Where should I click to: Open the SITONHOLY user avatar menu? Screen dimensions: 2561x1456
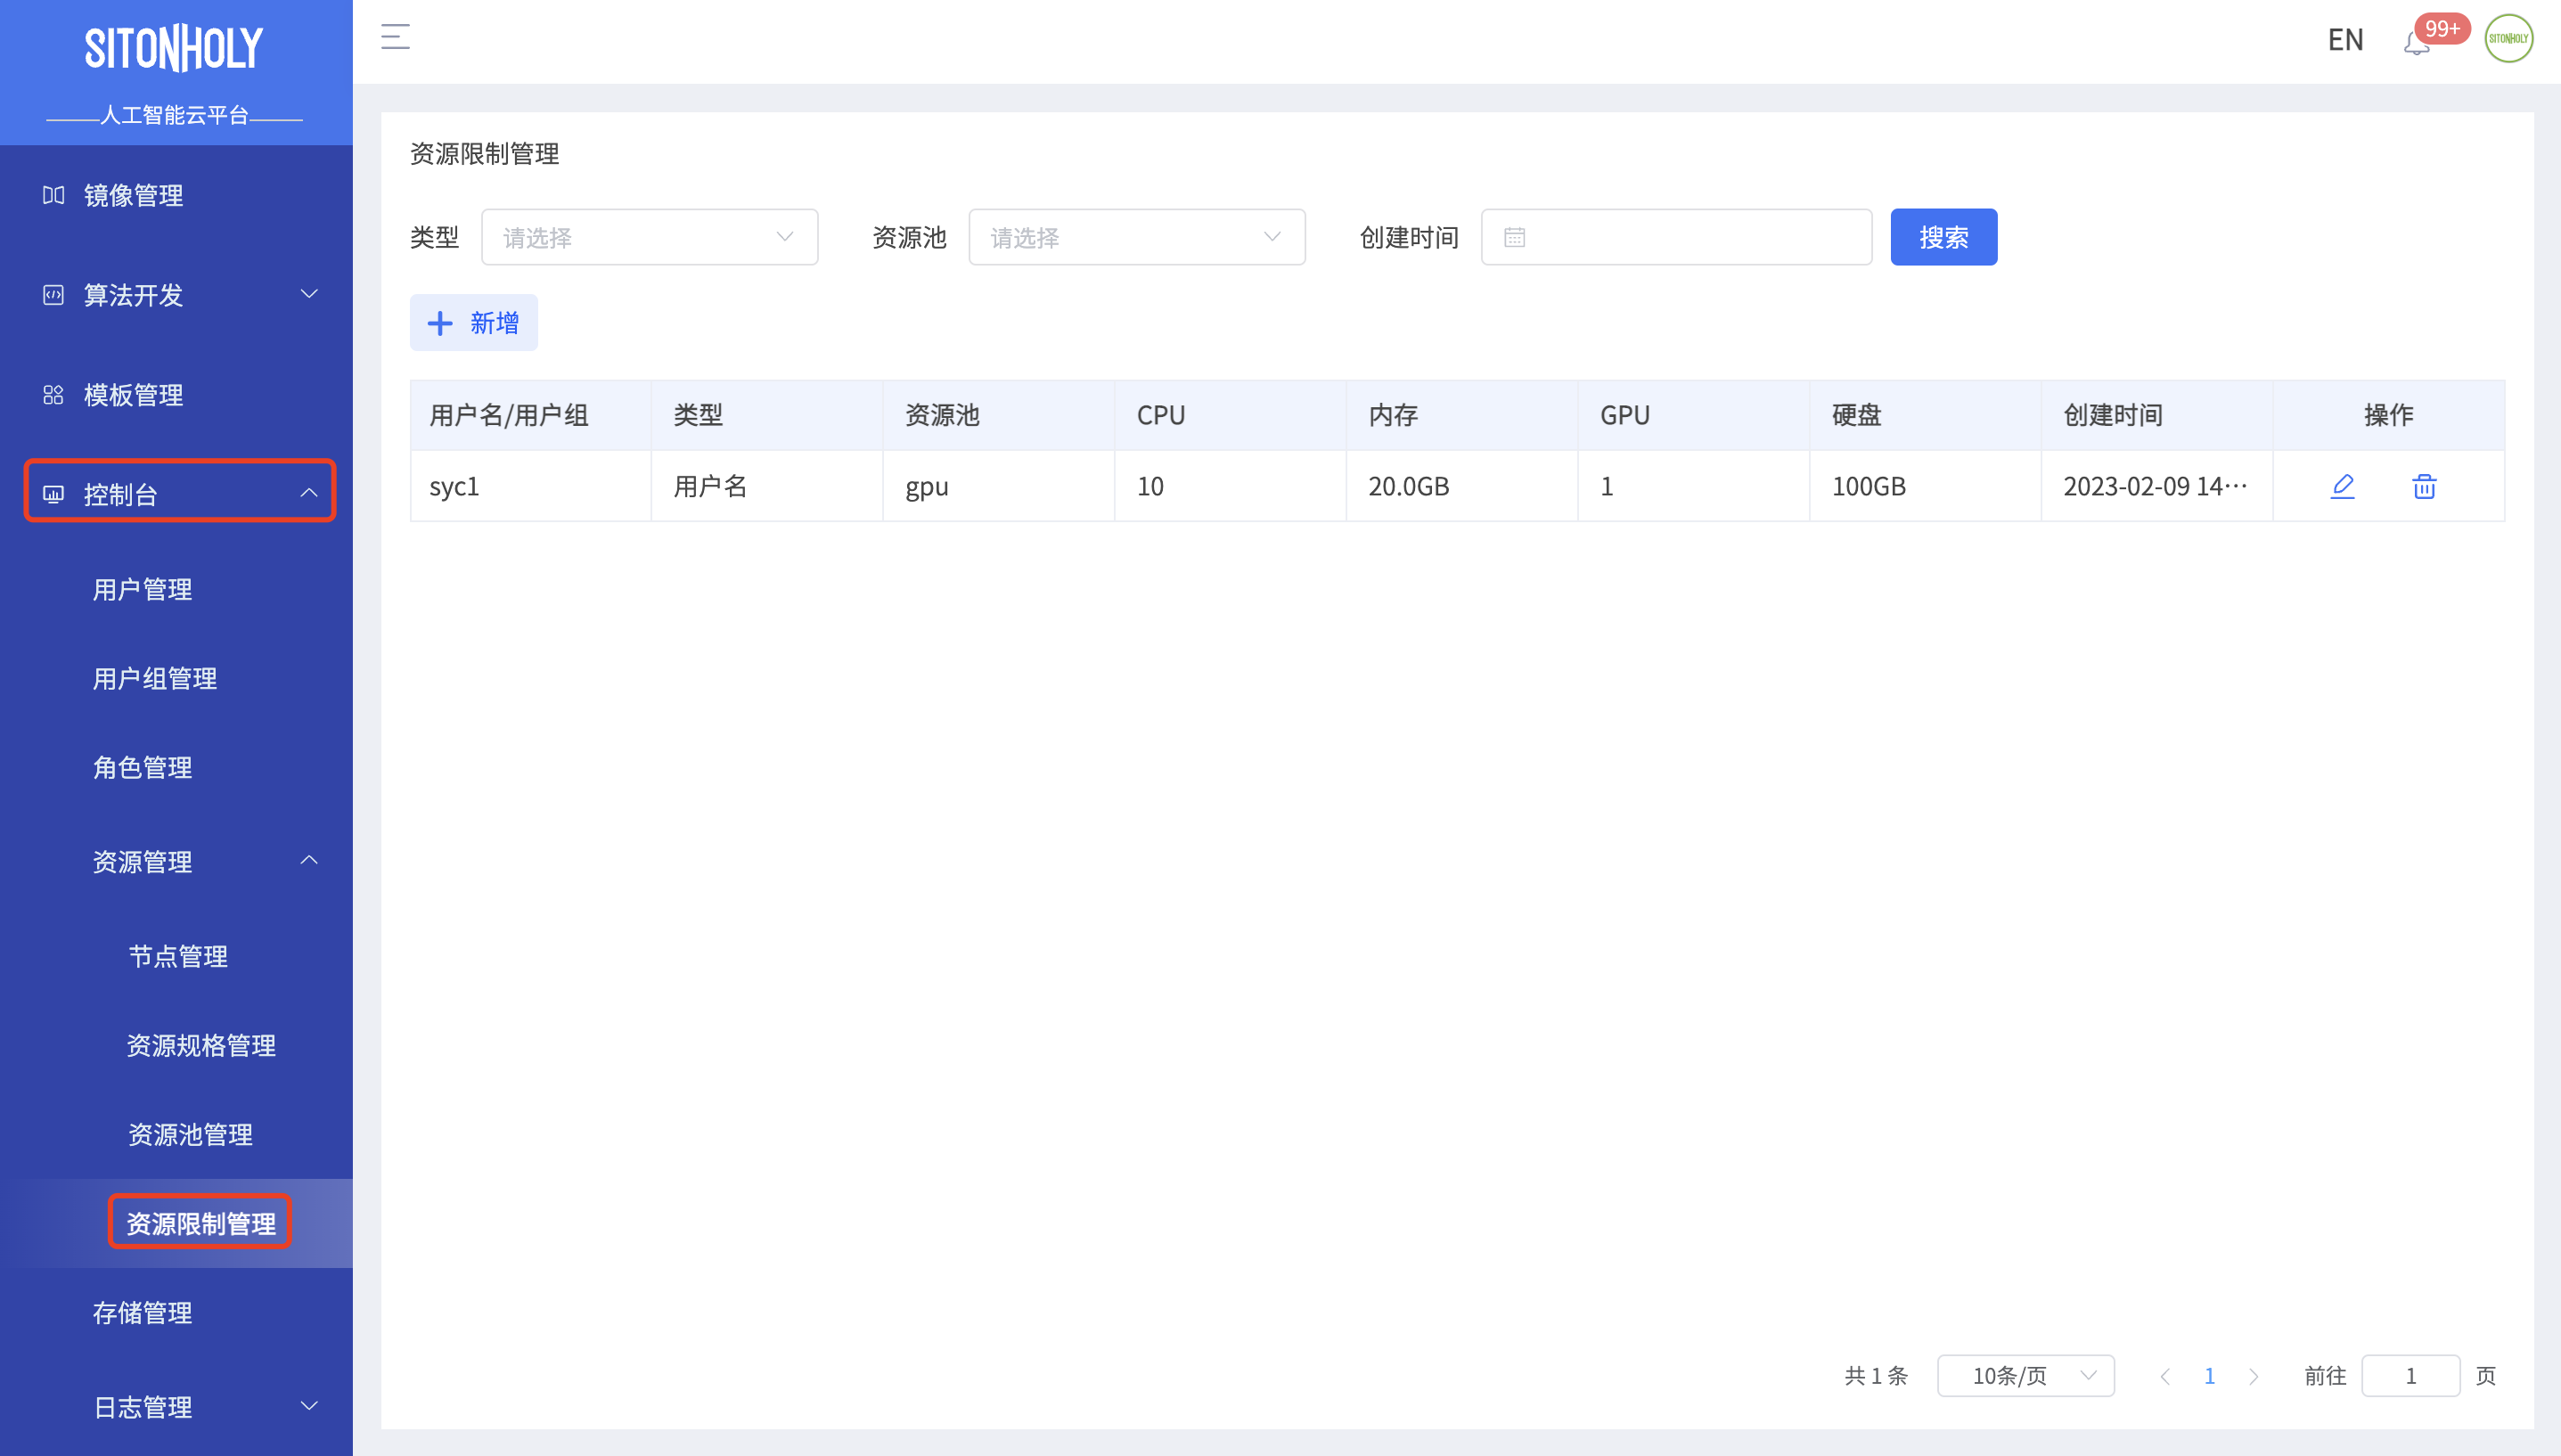(x=2508, y=38)
